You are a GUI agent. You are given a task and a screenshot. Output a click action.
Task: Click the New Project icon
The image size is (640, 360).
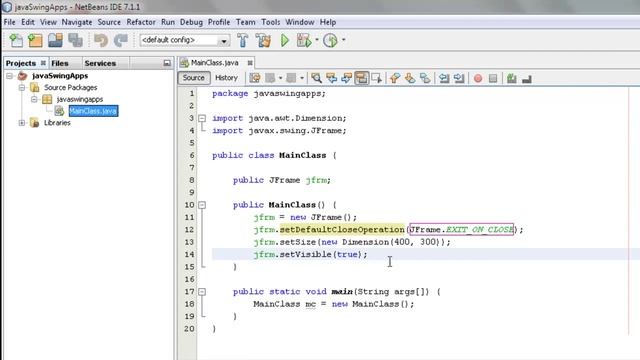click(x=36, y=40)
